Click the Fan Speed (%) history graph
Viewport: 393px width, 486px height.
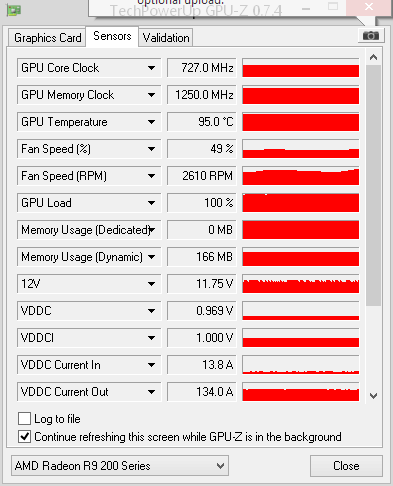coord(301,149)
